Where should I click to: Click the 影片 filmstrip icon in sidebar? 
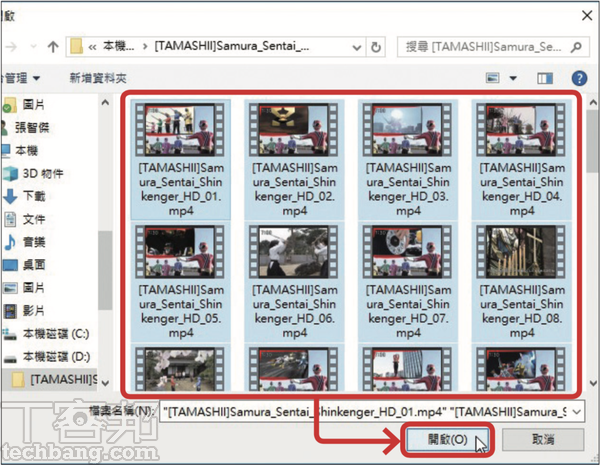click(x=10, y=311)
